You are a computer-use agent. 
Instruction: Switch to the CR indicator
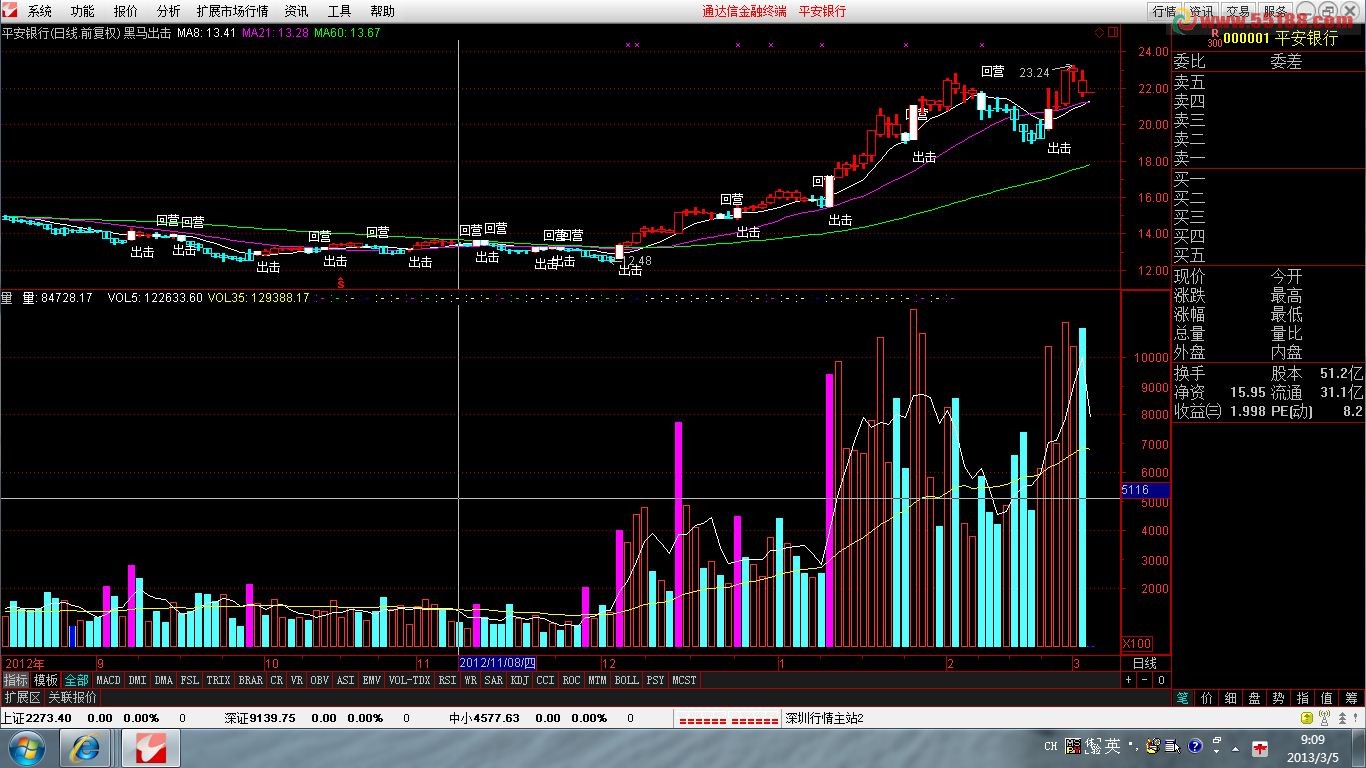(x=277, y=680)
